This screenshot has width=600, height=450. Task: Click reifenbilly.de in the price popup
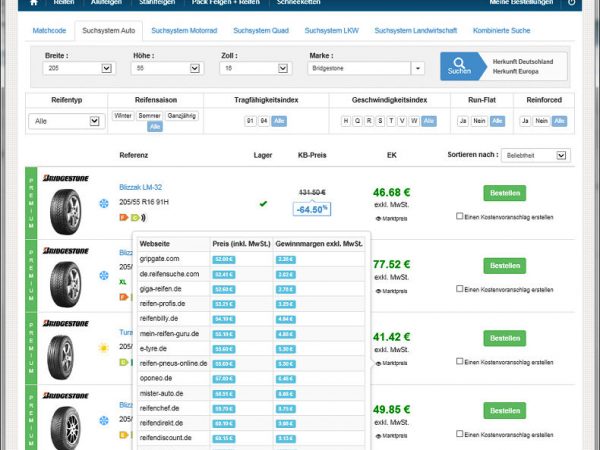tap(159, 318)
